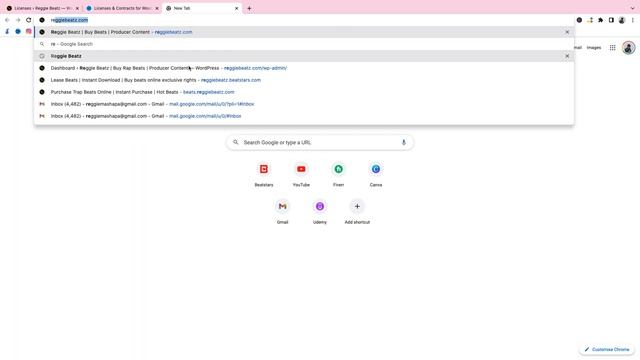The width and height of the screenshot is (640, 360).
Task: Open Google Images link
Action: (x=594, y=48)
